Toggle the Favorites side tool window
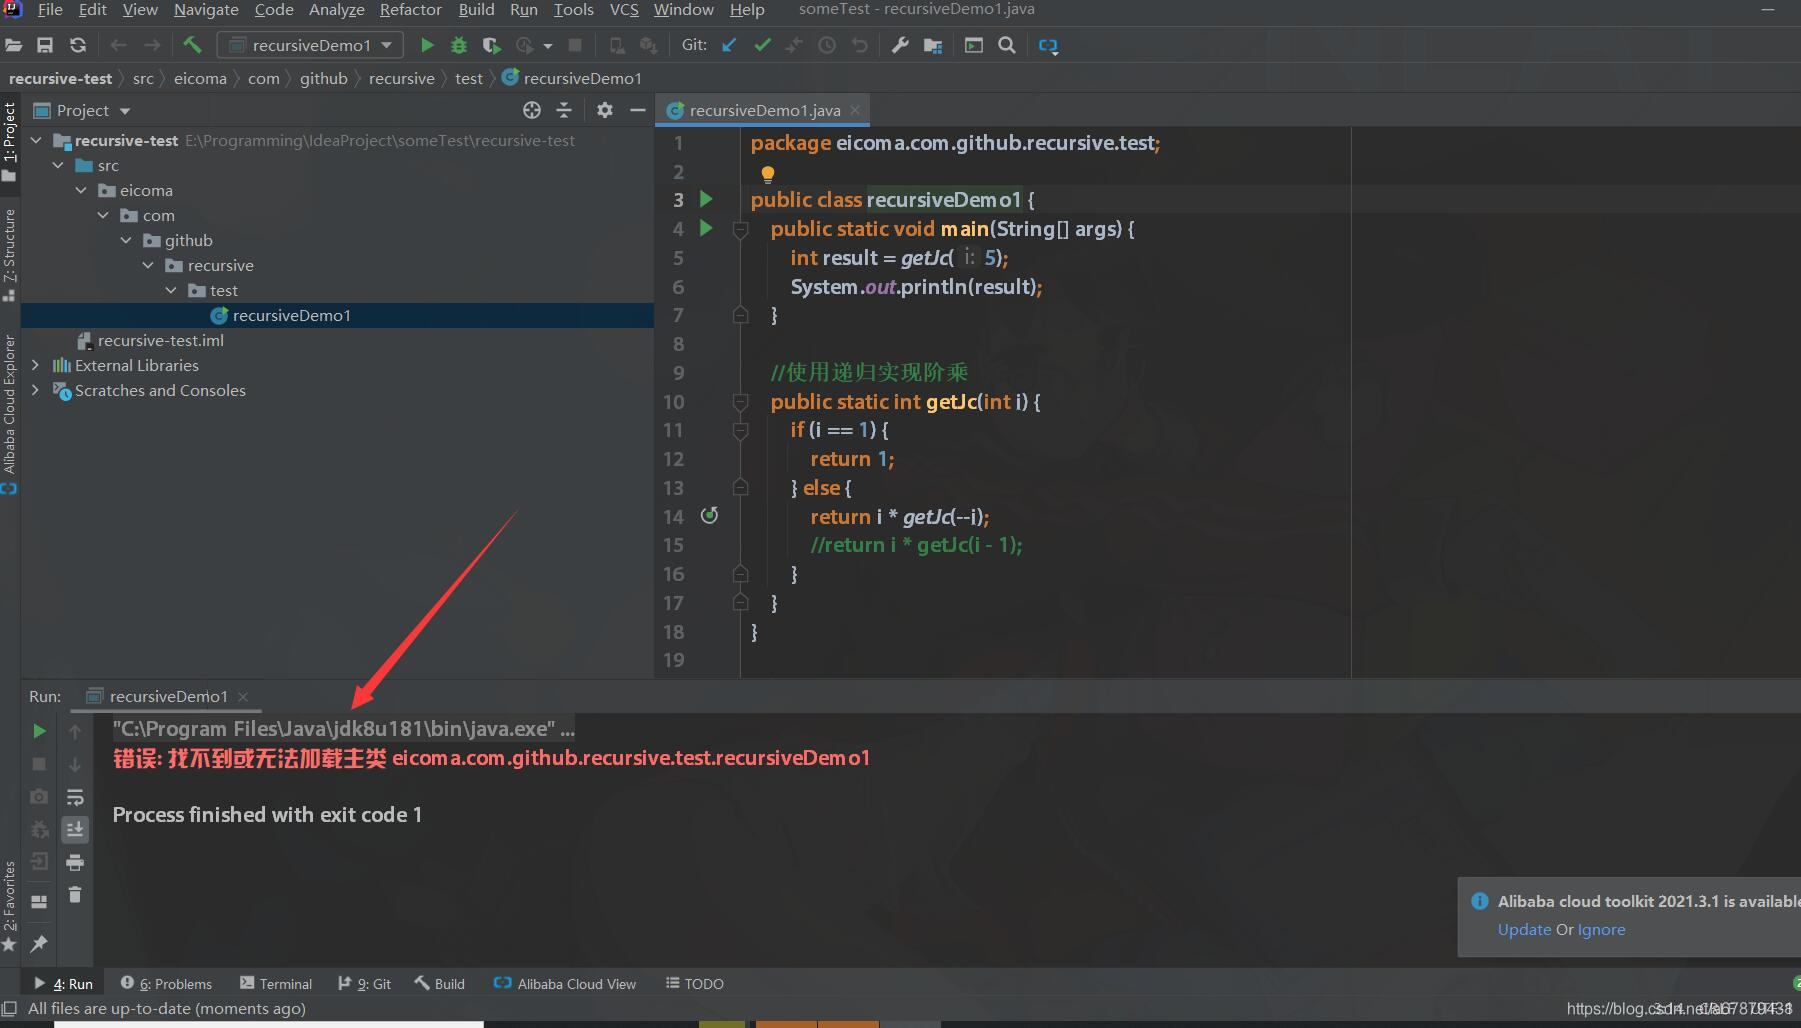The width and height of the screenshot is (1801, 1028). [x=10, y=906]
